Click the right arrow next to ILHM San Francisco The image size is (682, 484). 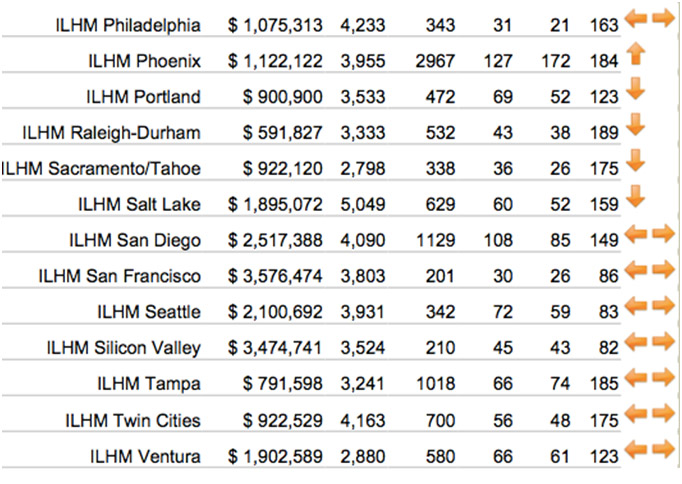(x=664, y=270)
